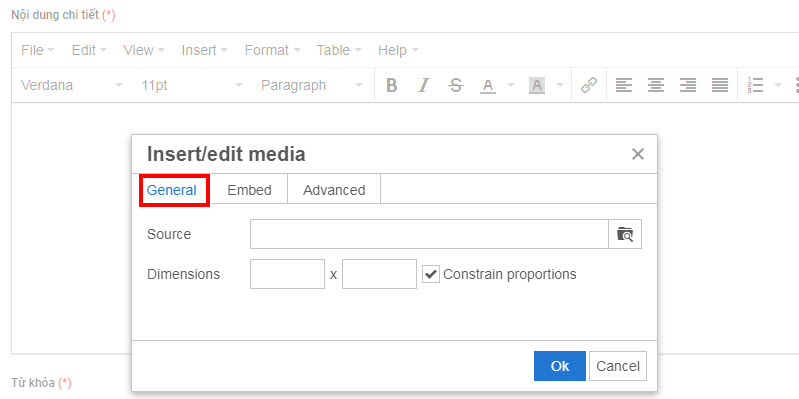Open the View menu
The height and width of the screenshot is (399, 799).
tap(144, 50)
